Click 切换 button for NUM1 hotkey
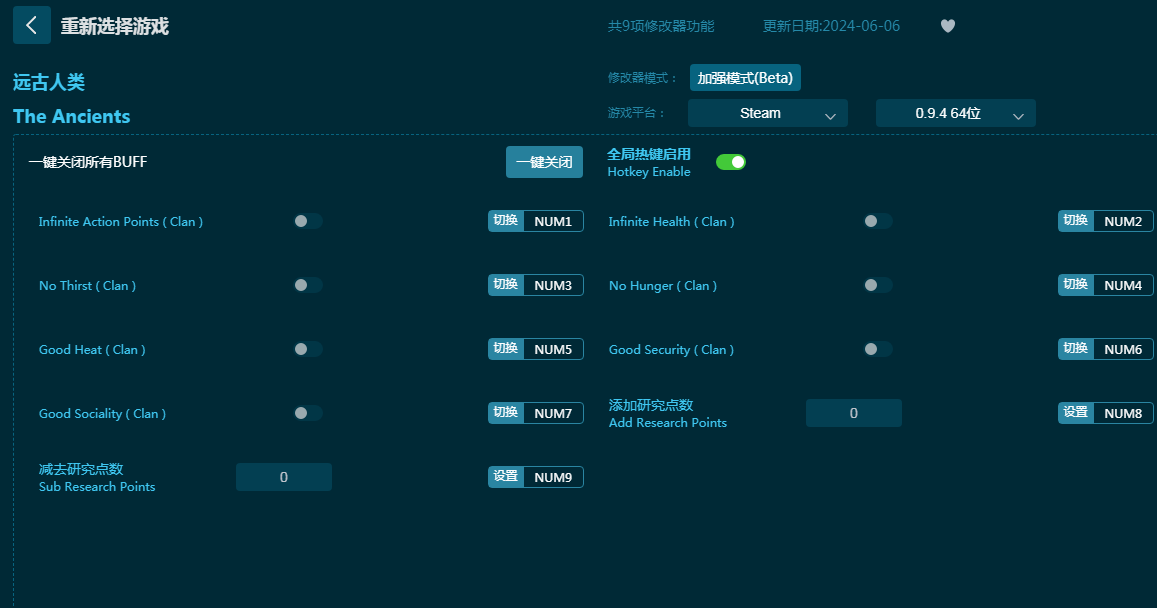Screen dimensions: 1157x608 (x=506, y=221)
